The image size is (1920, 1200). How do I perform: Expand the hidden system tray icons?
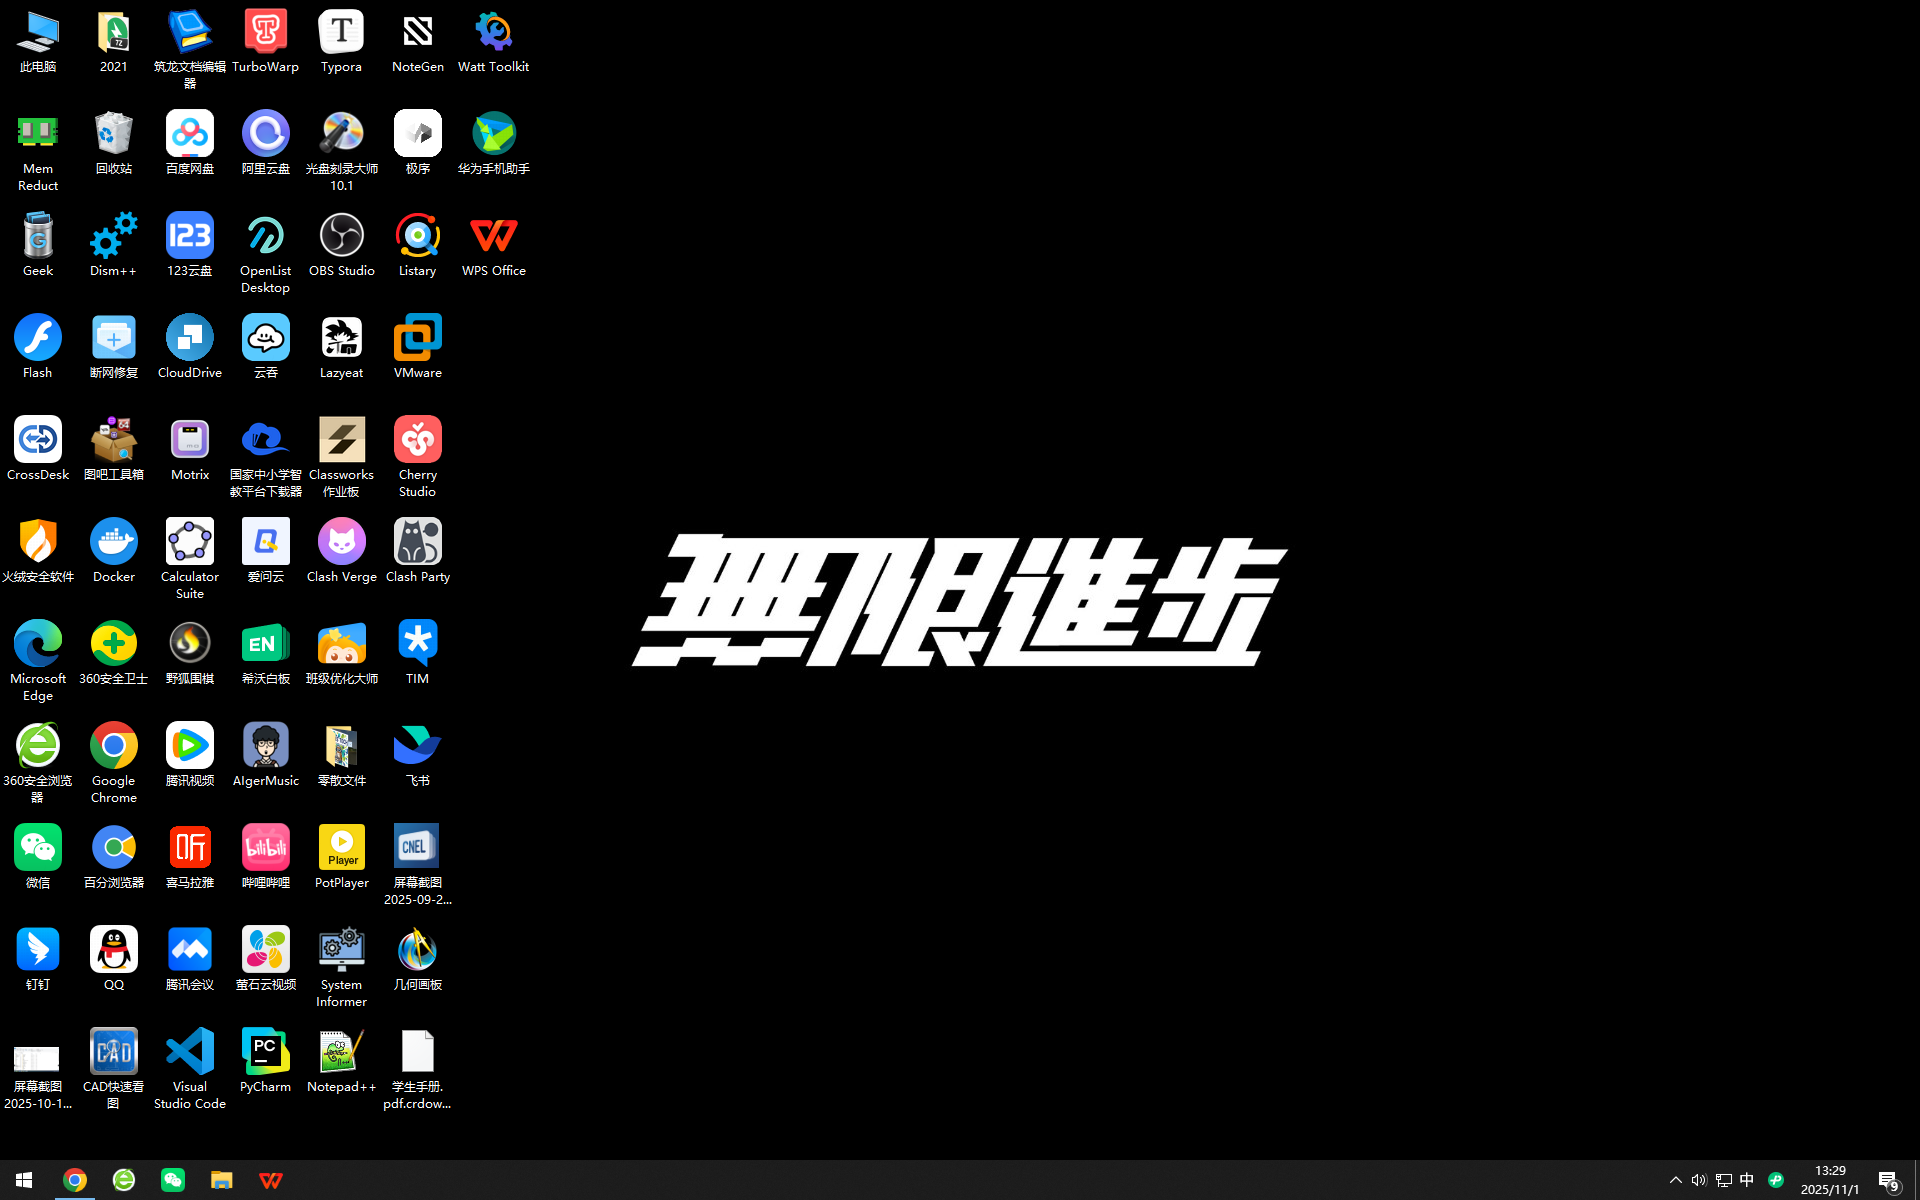click(x=1675, y=1180)
